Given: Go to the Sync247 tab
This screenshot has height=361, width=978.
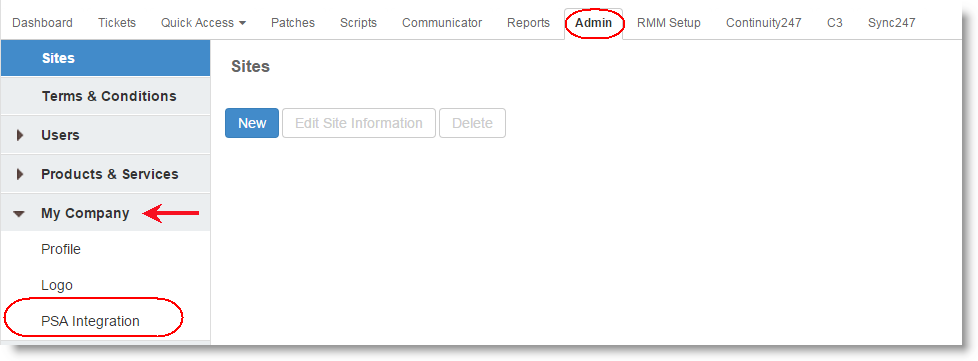Looking at the screenshot, I should point(891,23).
